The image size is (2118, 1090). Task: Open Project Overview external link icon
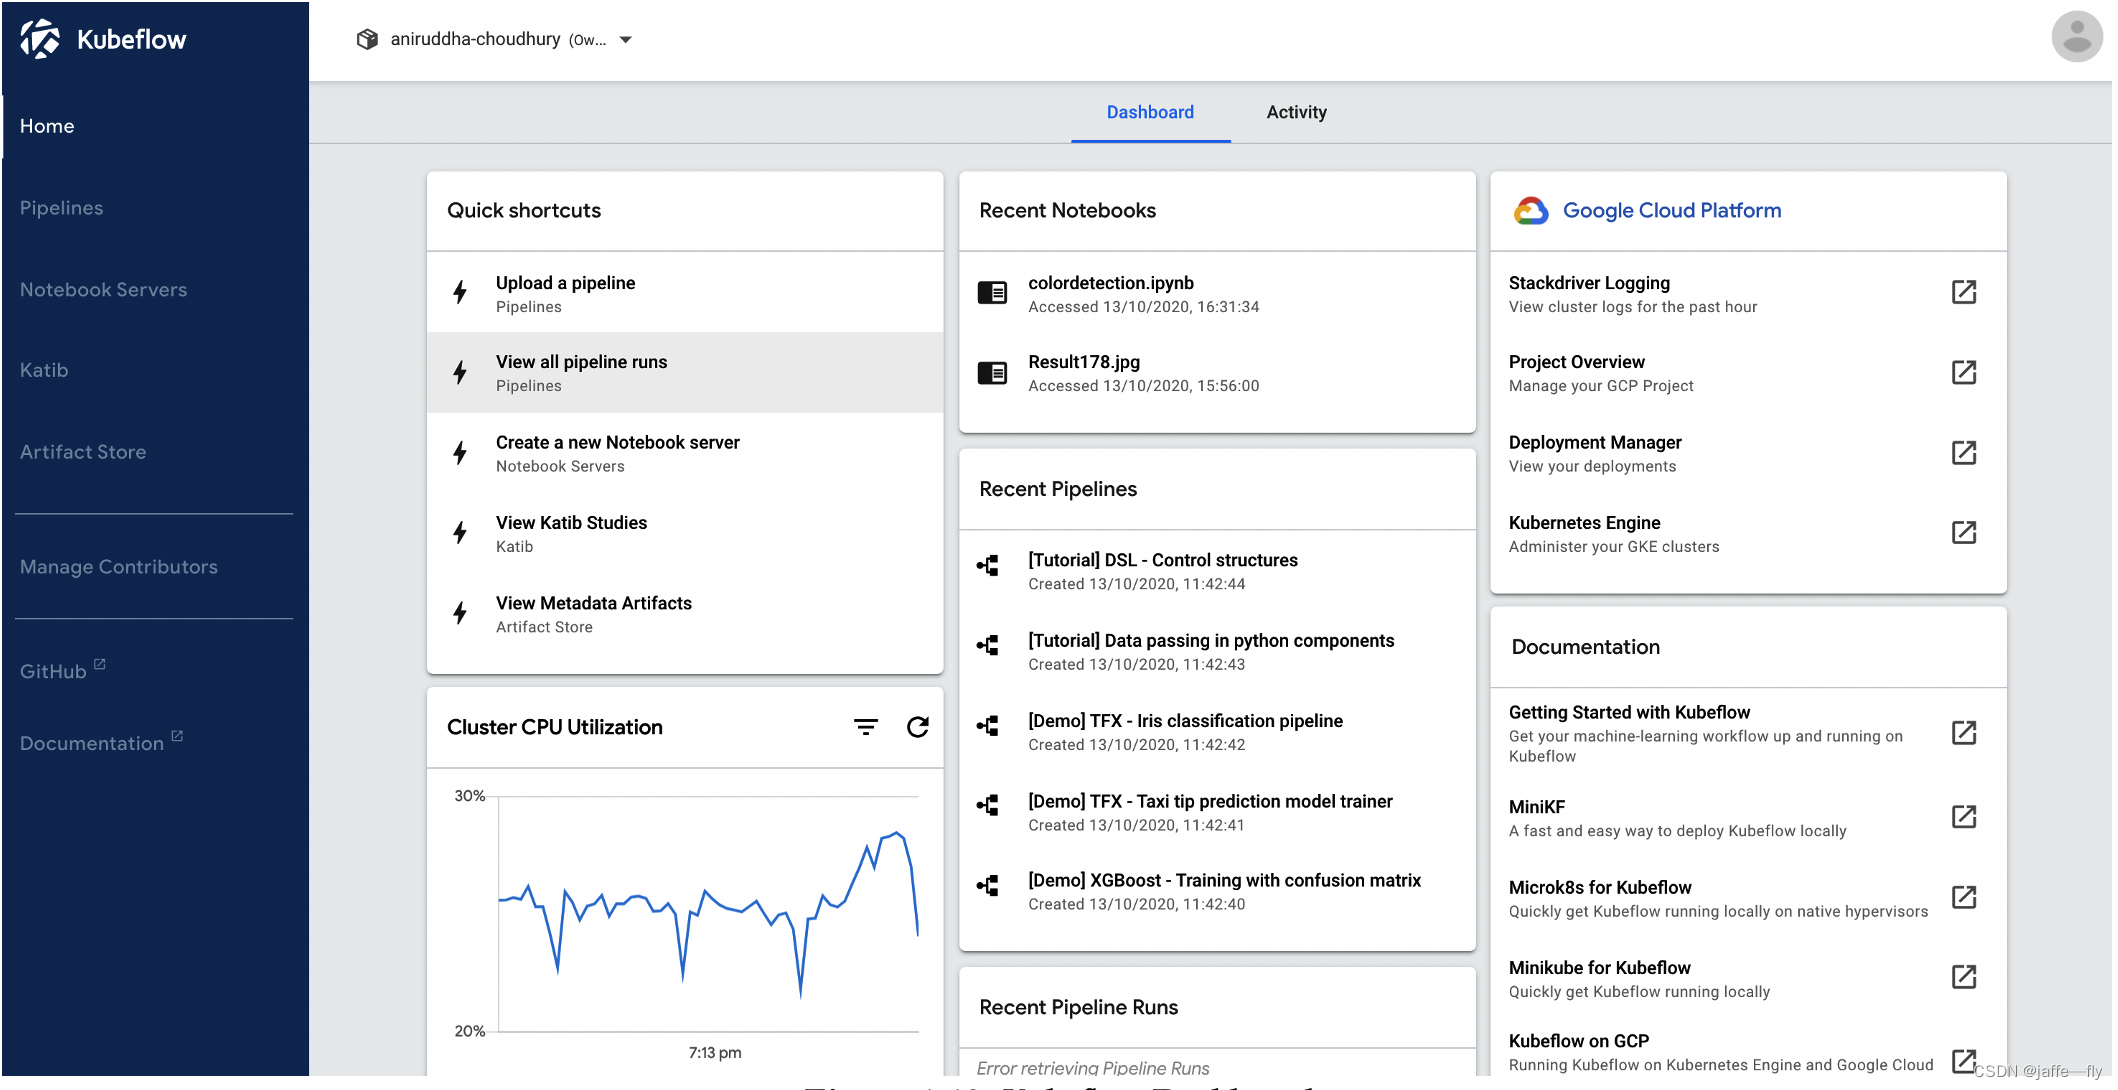pyautogui.click(x=1964, y=372)
